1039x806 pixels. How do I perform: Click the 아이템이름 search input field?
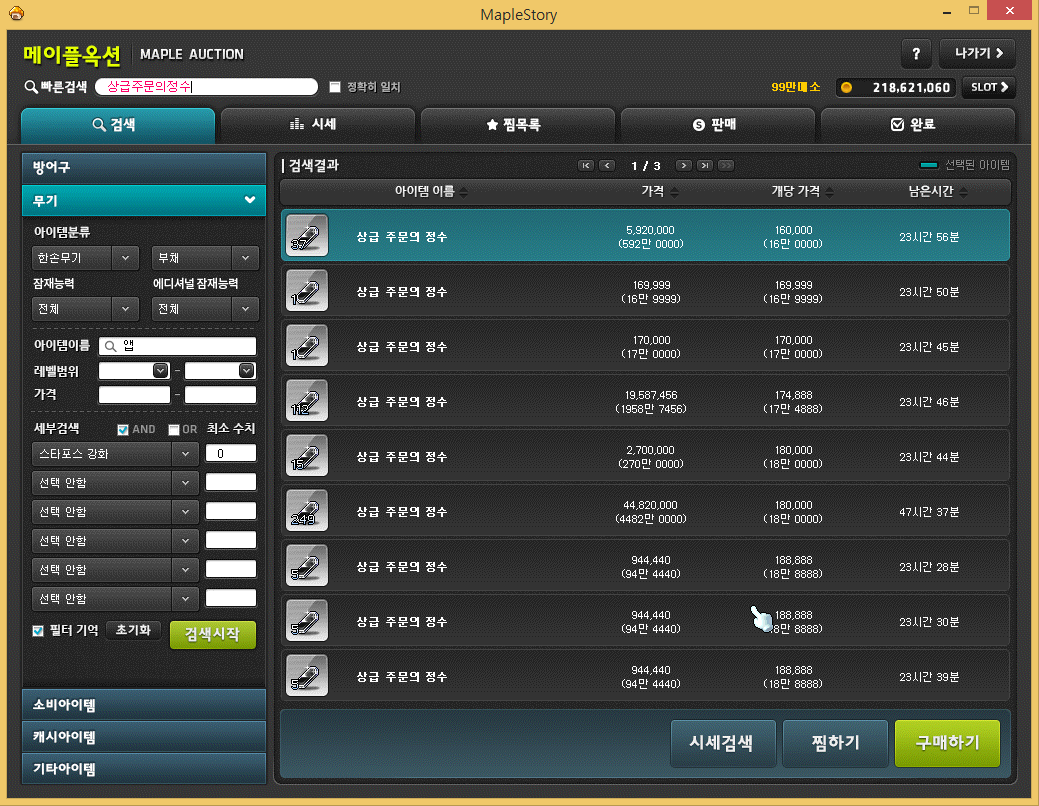pyautogui.click(x=178, y=346)
